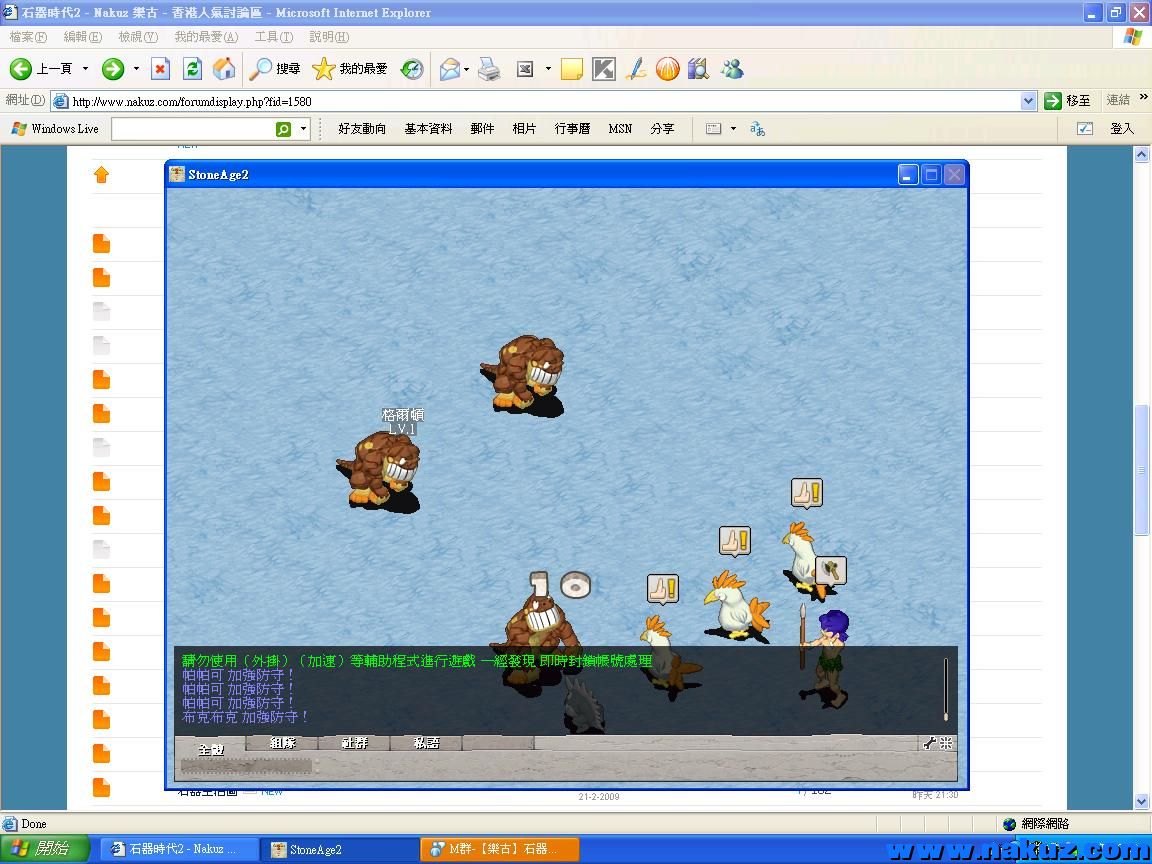Image resolution: width=1152 pixels, height=864 pixels.
Task: Click the wrench chat settings icon in StoneAge2
Action: pyautogui.click(x=929, y=744)
